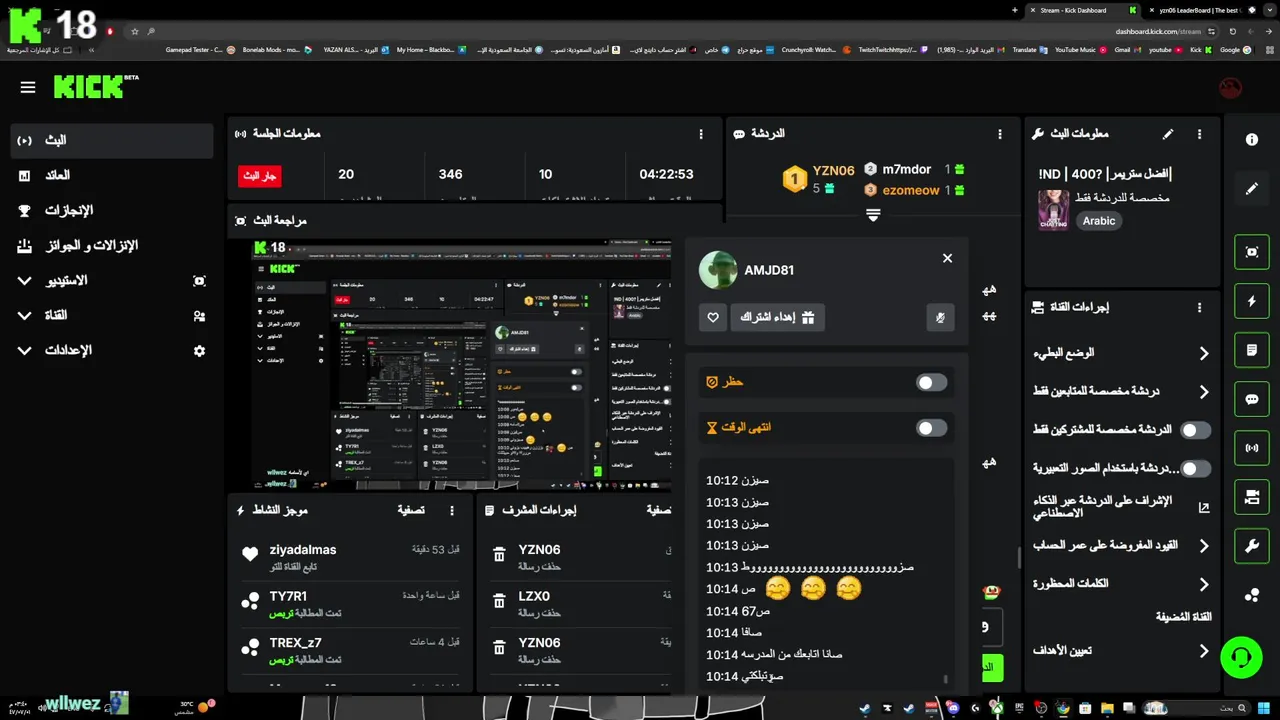Click the reward icon beside TY7R1
The width and height of the screenshot is (1280, 720).
coord(250,601)
